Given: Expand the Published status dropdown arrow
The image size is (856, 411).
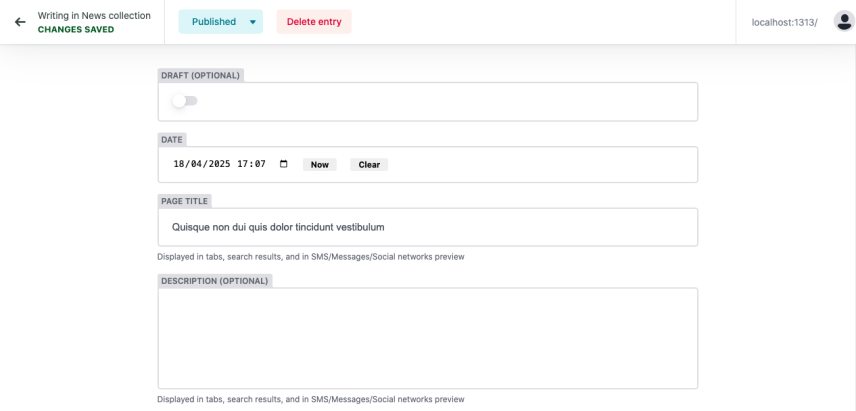Looking at the screenshot, I should click(253, 22).
